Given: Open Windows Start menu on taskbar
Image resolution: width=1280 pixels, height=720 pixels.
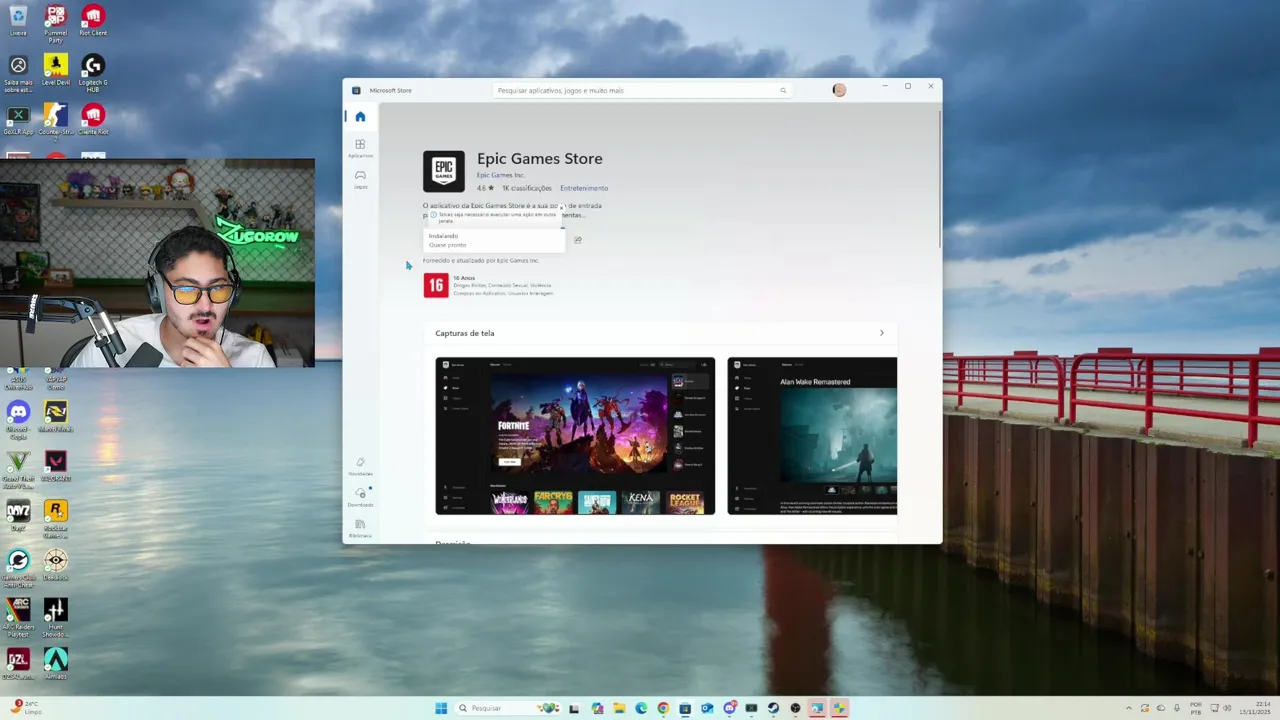Looking at the screenshot, I should click(x=441, y=708).
